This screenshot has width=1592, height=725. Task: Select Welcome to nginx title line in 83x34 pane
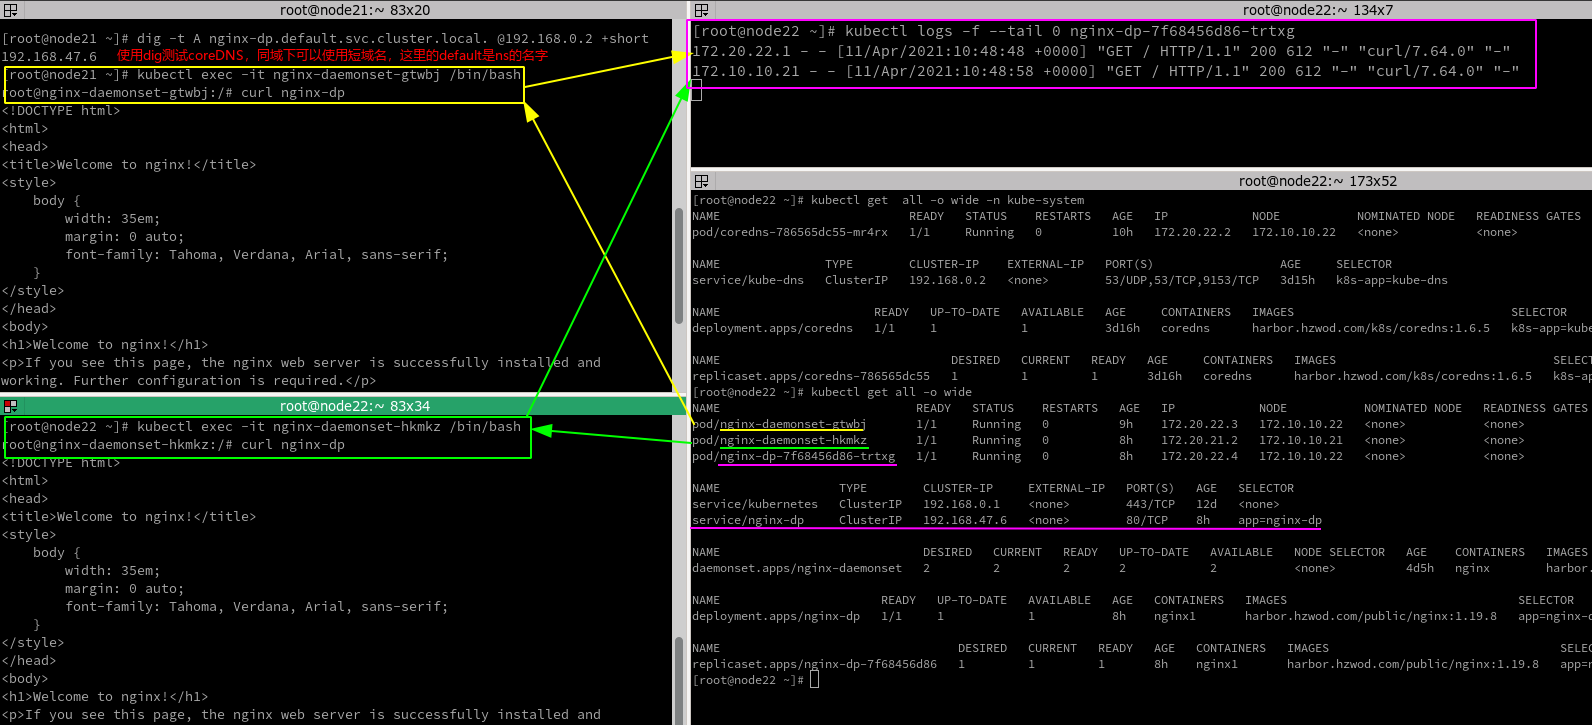(x=129, y=516)
